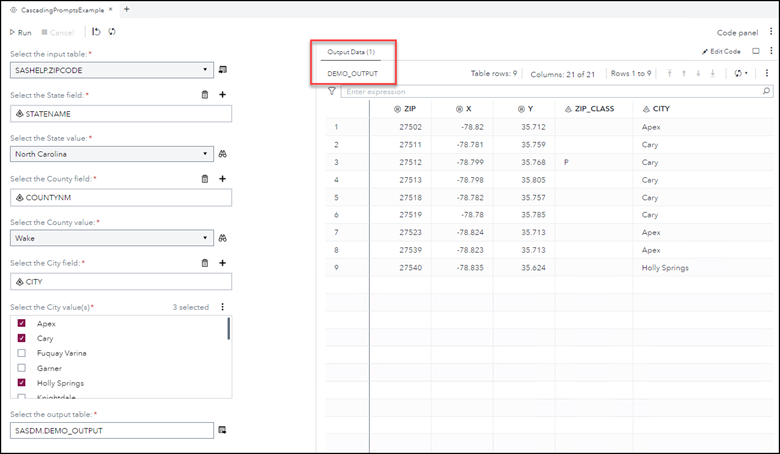Expand the SASHELP.ZIPCODE input table dropdown
The width and height of the screenshot is (780, 454).
click(x=205, y=70)
